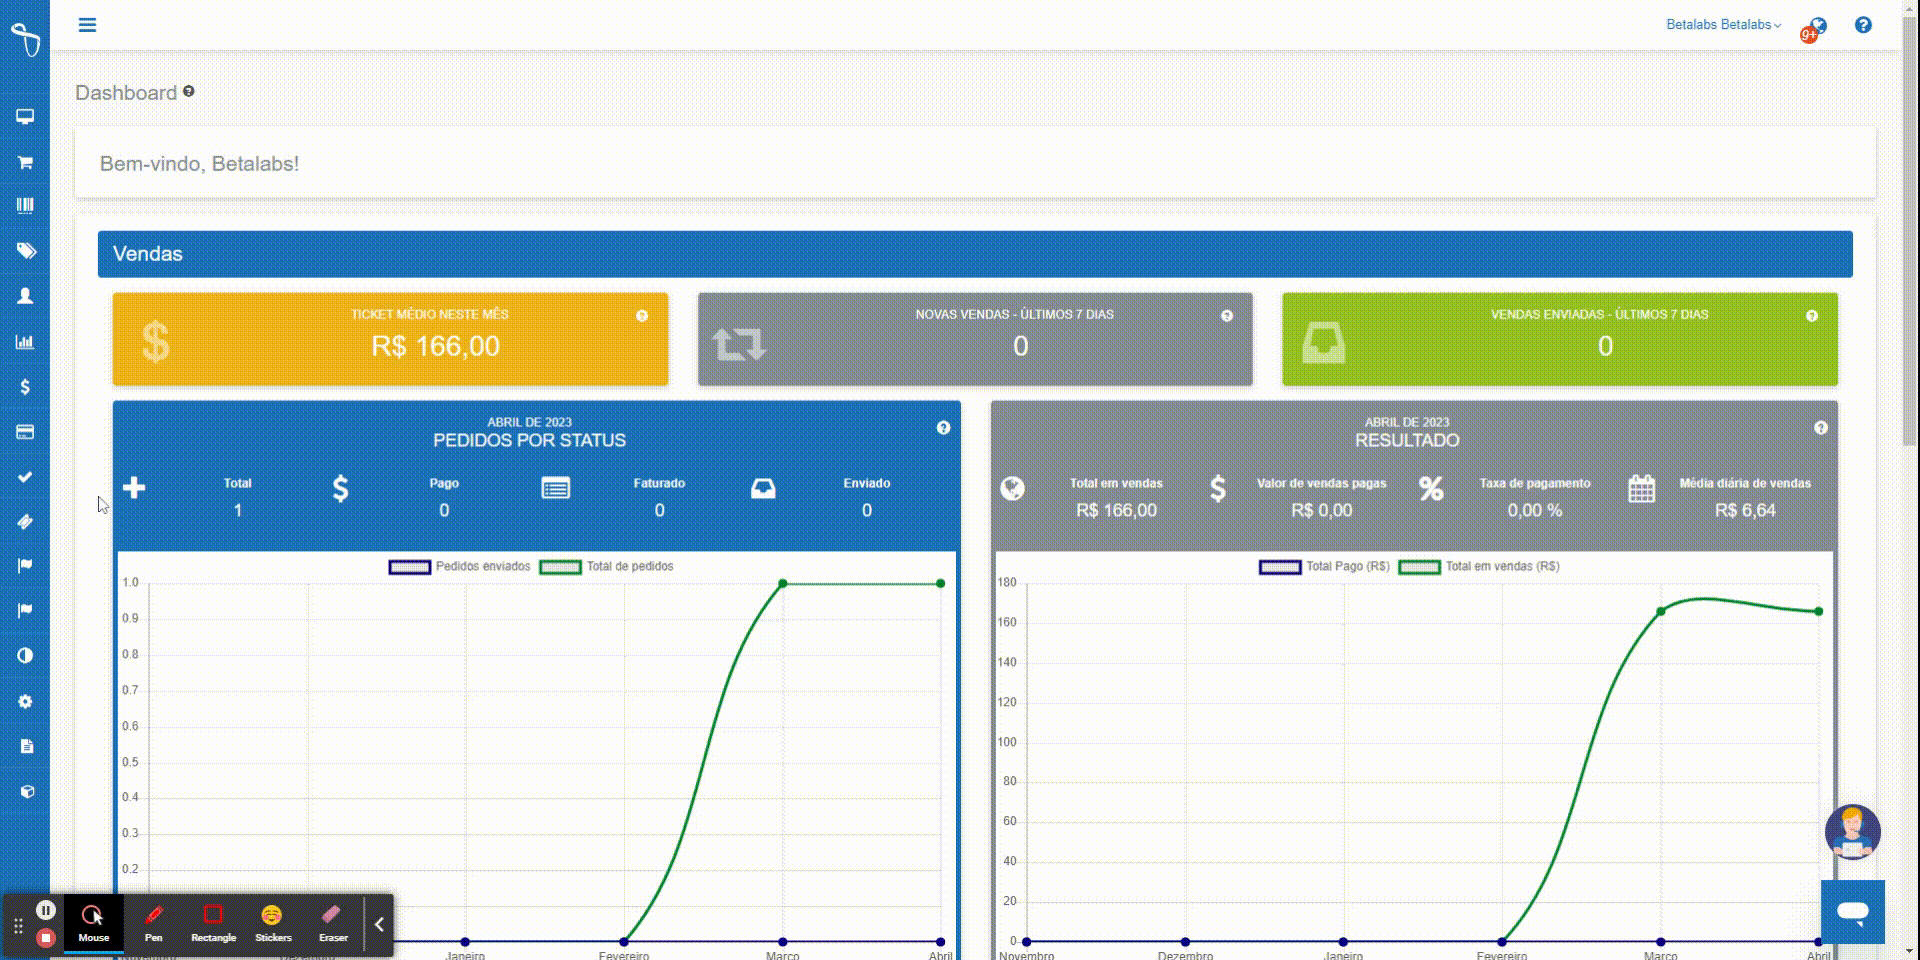Open the tags sidebar icon
1920x960 pixels.
coord(25,251)
